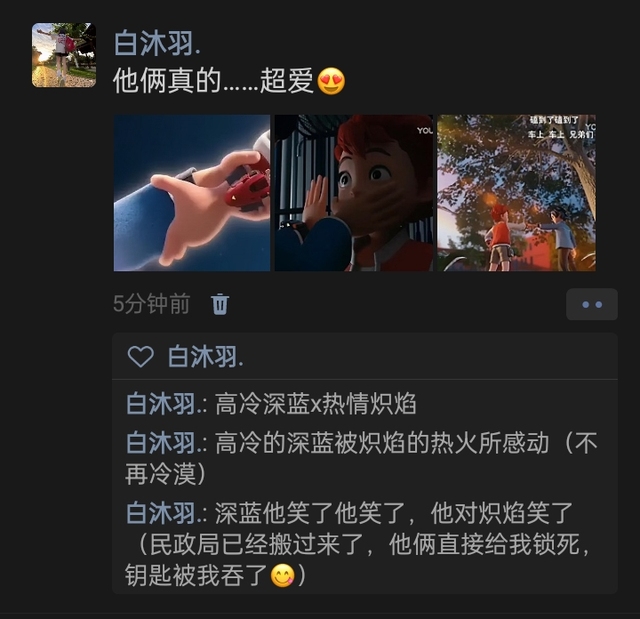640x619 pixels.
Task: Open the thumbnail of the two characters under a tree
Action: [x=516, y=193]
